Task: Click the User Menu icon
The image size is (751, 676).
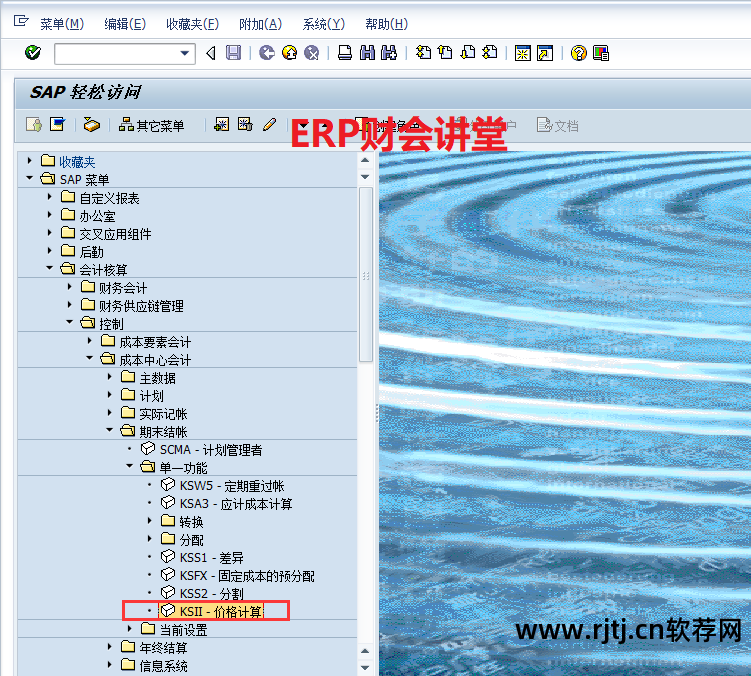Action: click(34, 125)
